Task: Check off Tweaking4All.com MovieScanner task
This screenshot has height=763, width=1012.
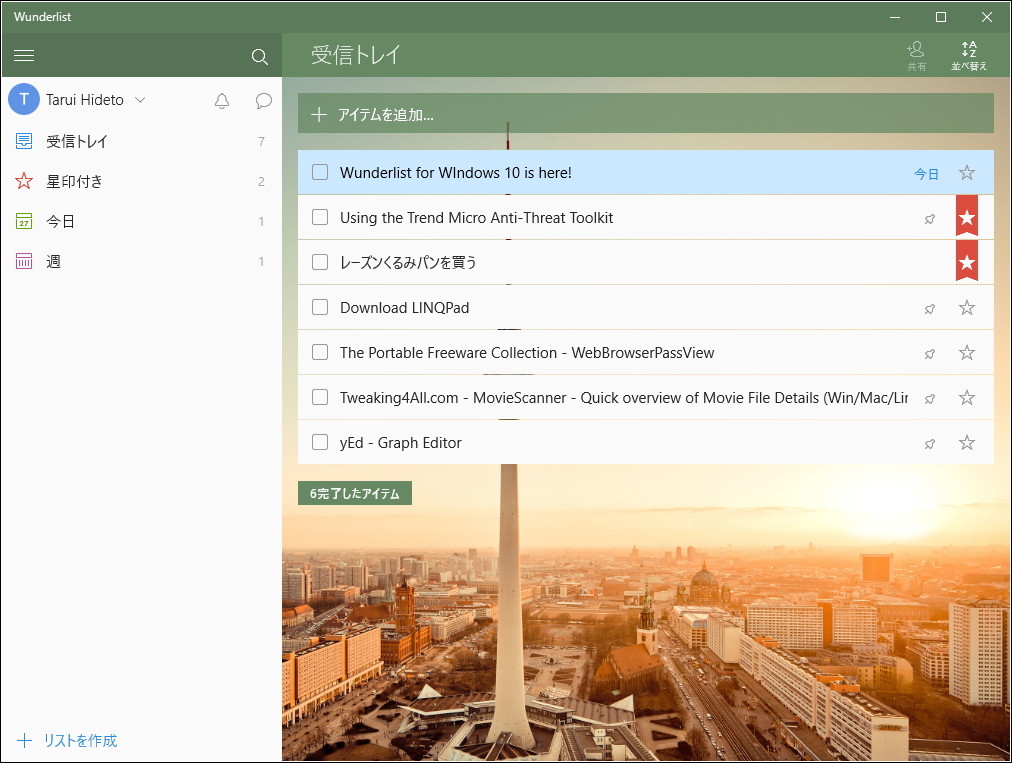Action: (320, 398)
